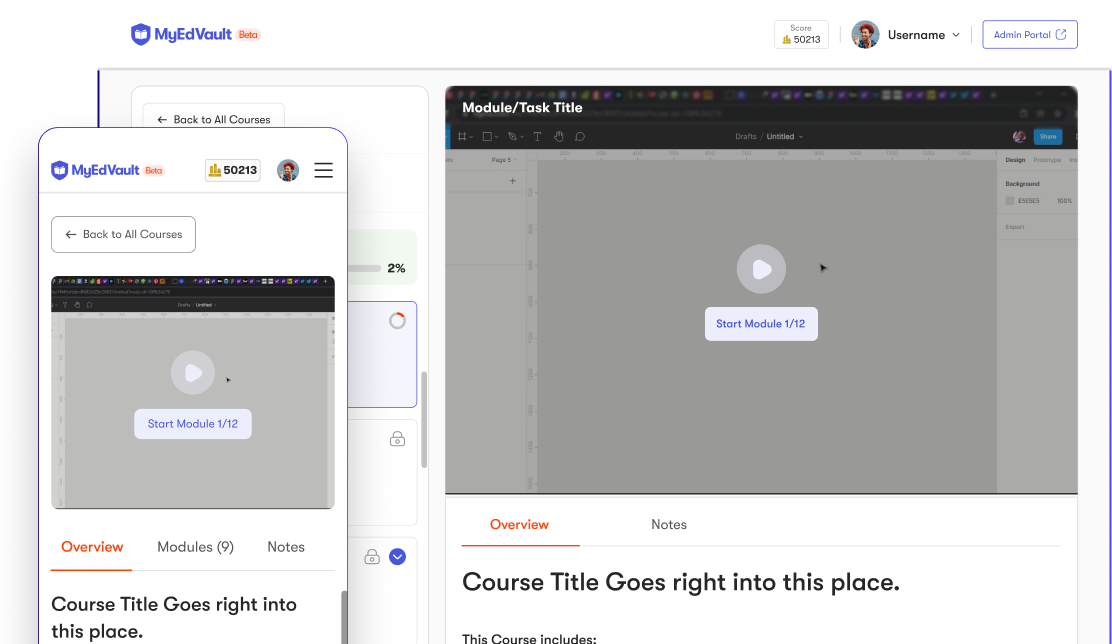
Task: Select the Text tool in video toolbar
Action: 538,136
